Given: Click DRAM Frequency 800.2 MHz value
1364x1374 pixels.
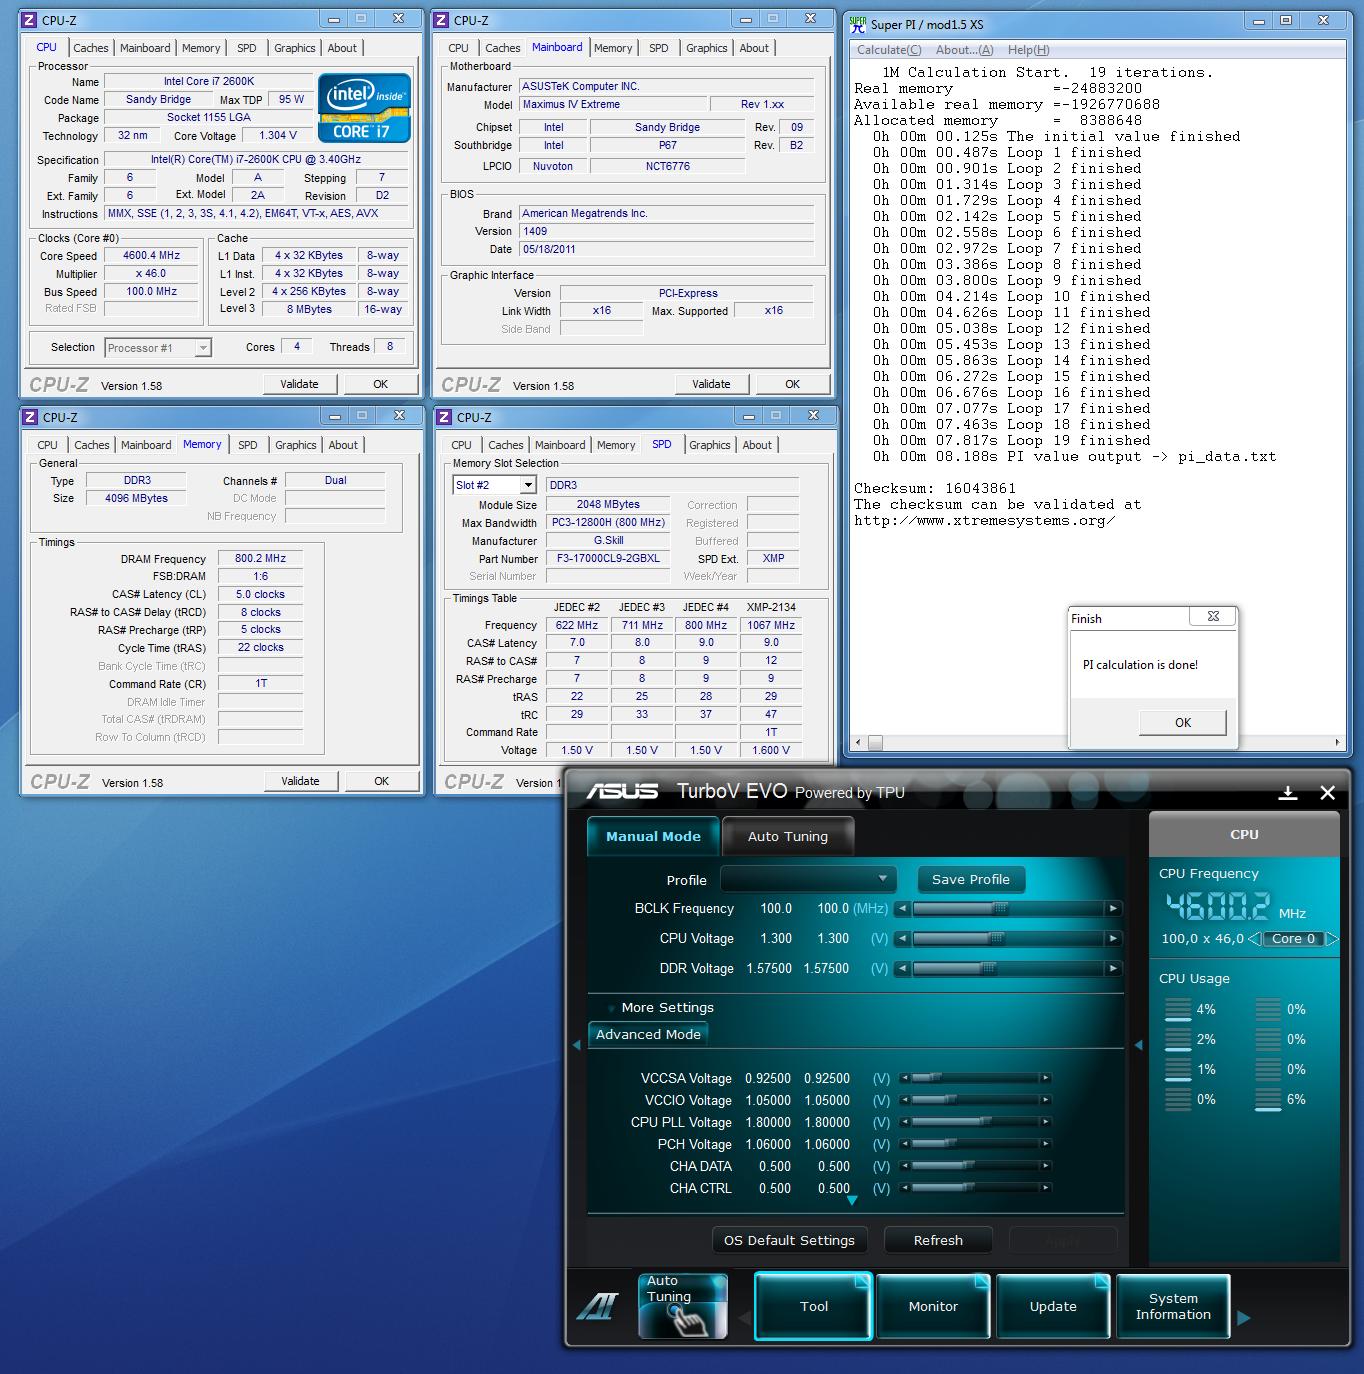Looking at the screenshot, I should 260,559.
